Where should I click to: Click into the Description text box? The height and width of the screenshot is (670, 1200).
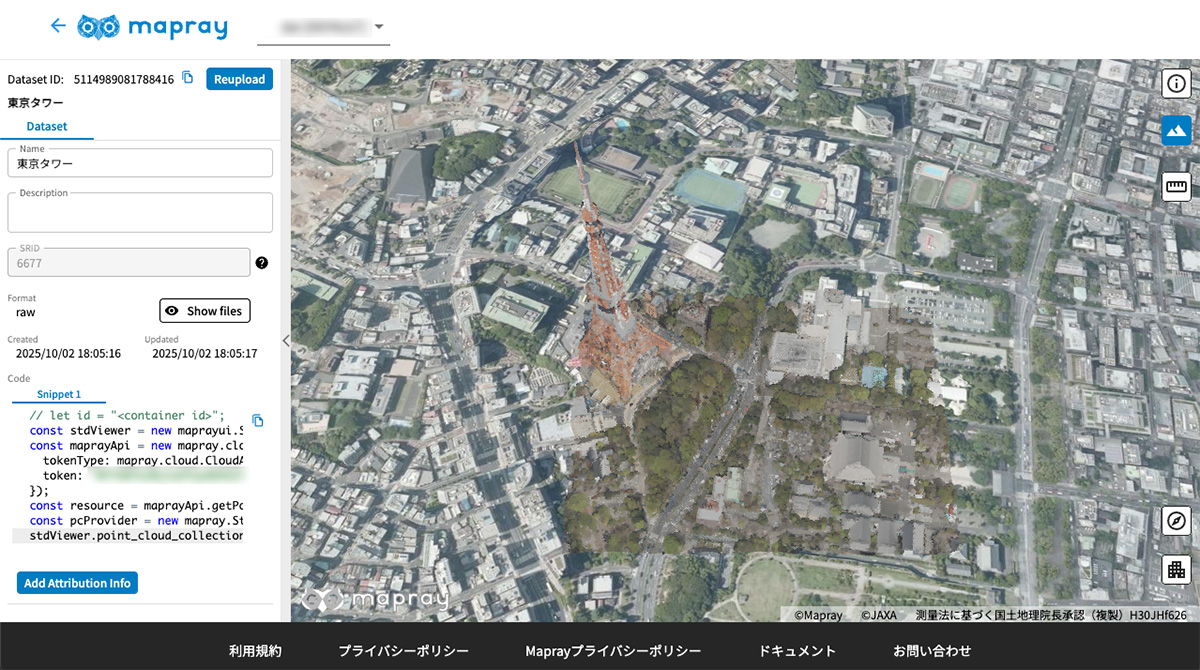[x=140, y=213]
